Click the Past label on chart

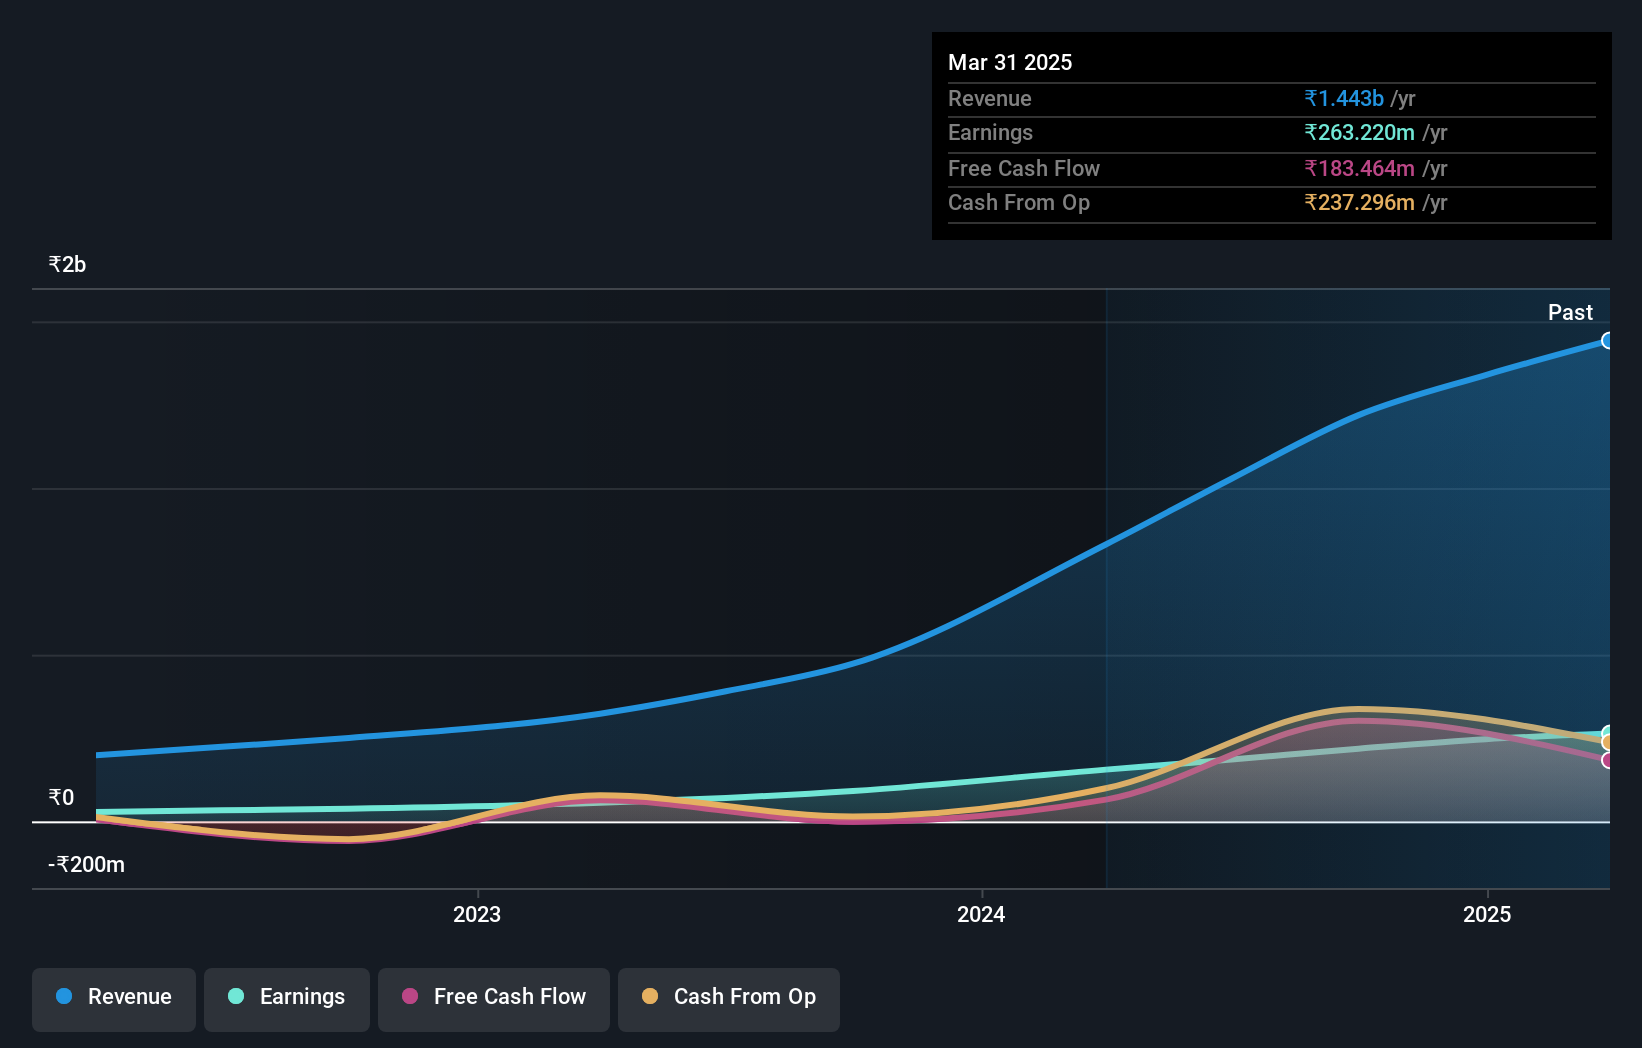coord(1570,312)
